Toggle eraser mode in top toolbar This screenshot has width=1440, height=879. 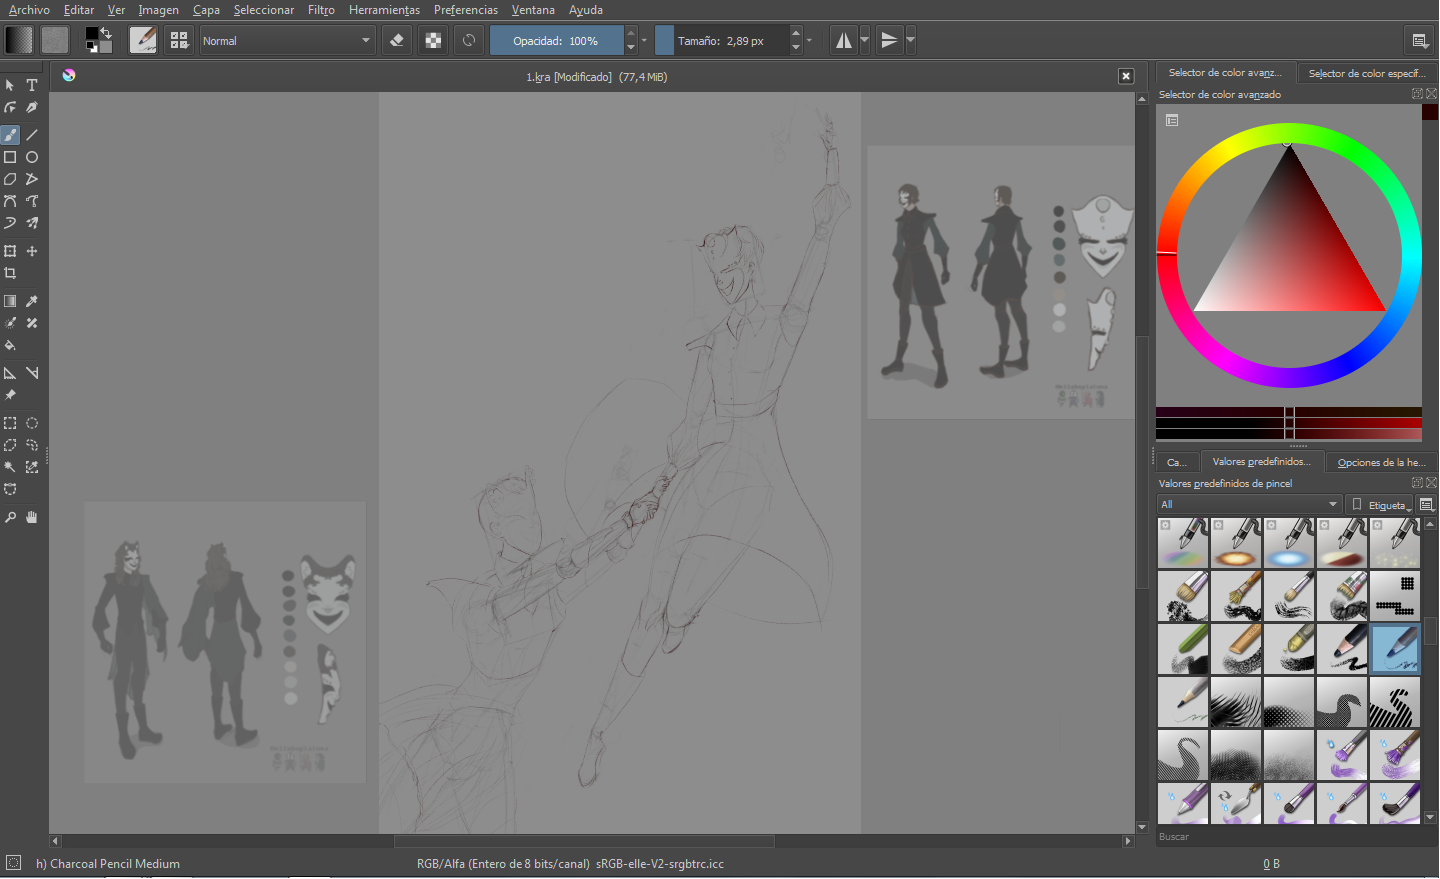coord(397,41)
